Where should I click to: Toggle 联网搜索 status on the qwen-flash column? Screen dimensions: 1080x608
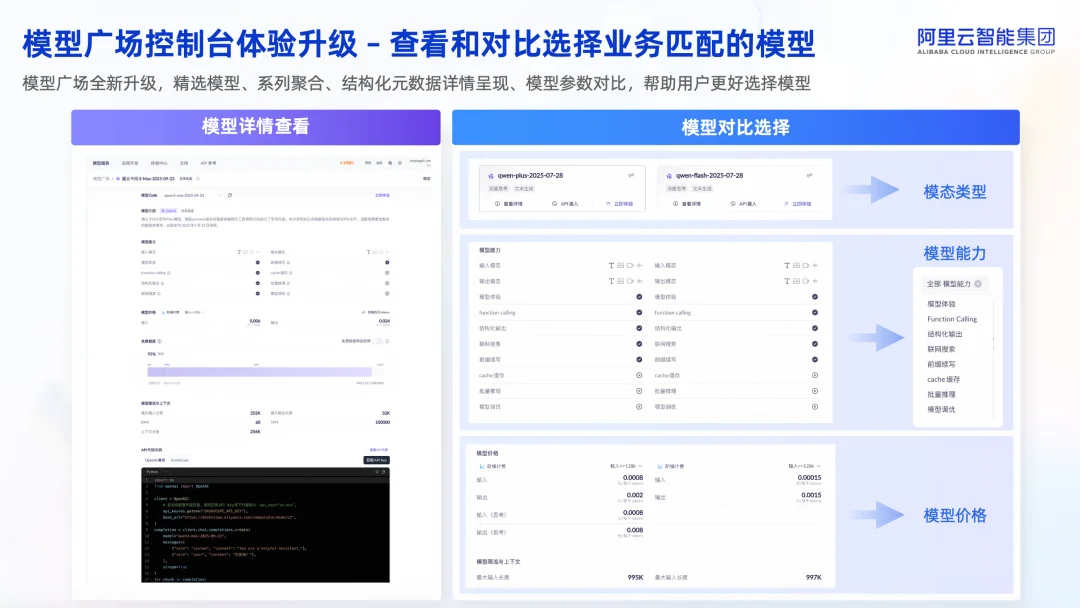point(813,343)
